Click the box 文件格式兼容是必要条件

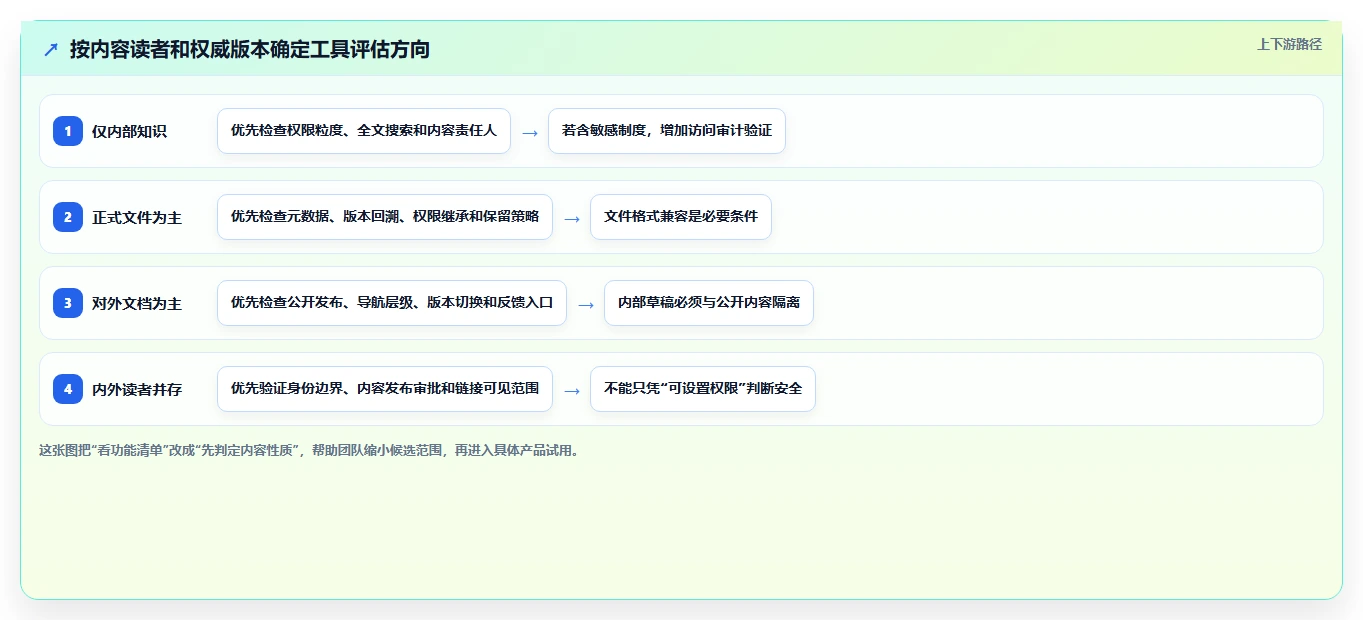click(x=681, y=217)
